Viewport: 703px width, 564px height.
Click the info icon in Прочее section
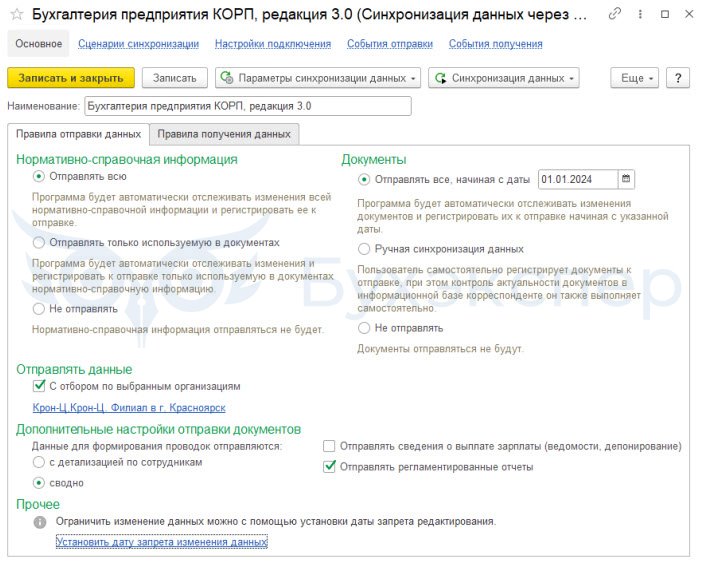pos(40,522)
